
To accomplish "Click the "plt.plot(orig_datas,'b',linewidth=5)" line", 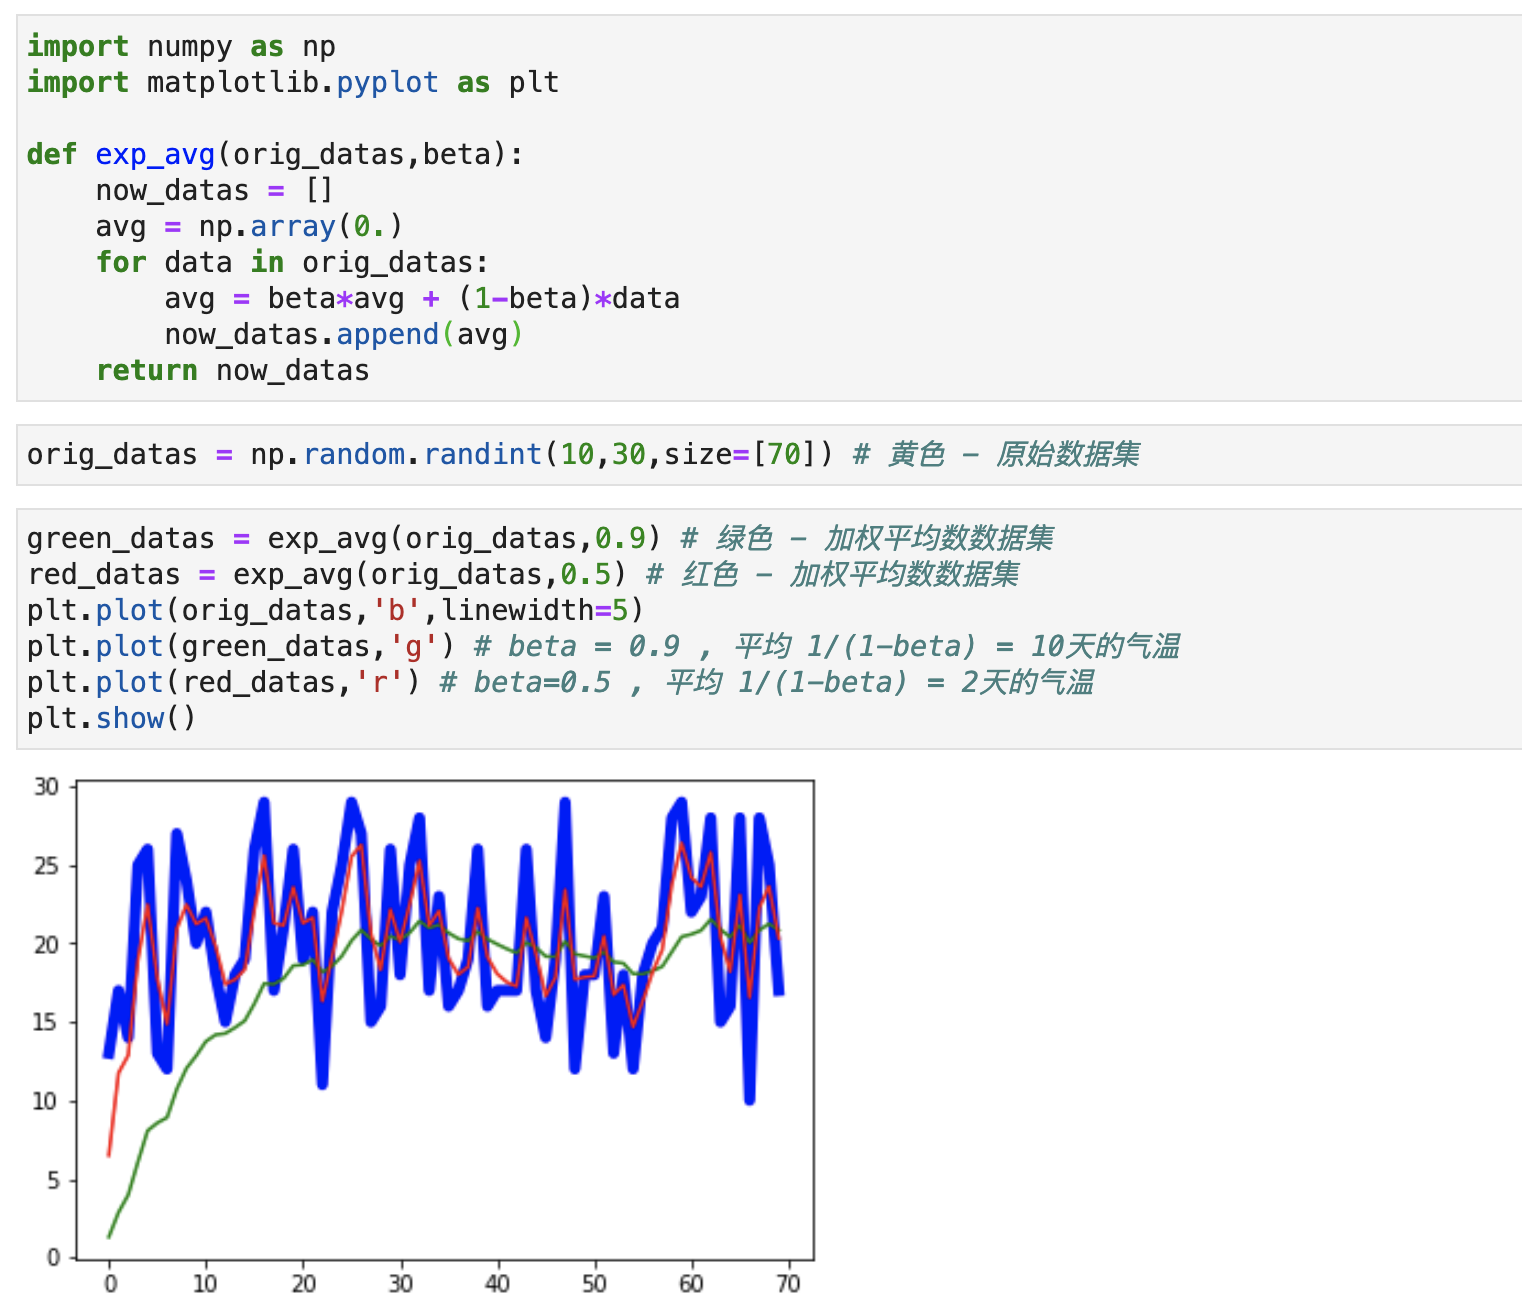I will 335,611.
